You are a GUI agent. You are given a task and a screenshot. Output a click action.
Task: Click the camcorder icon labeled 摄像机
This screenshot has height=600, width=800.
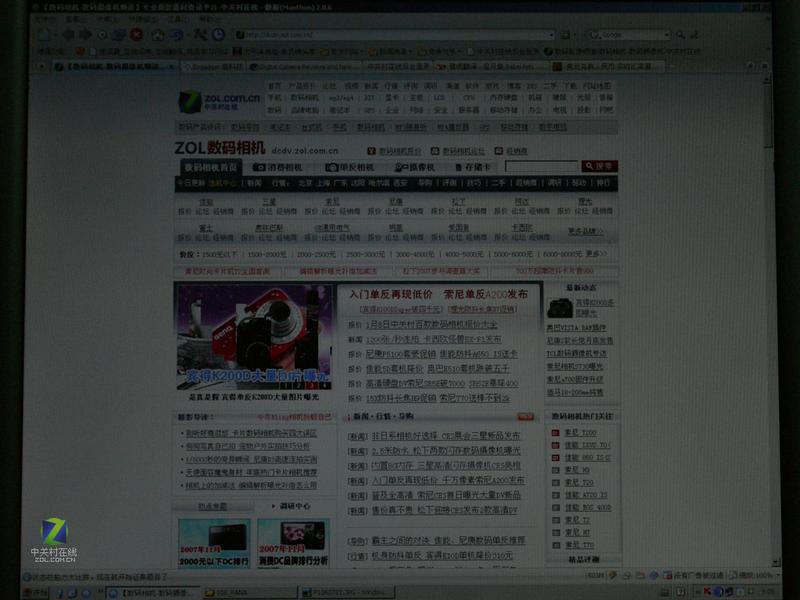coord(401,167)
